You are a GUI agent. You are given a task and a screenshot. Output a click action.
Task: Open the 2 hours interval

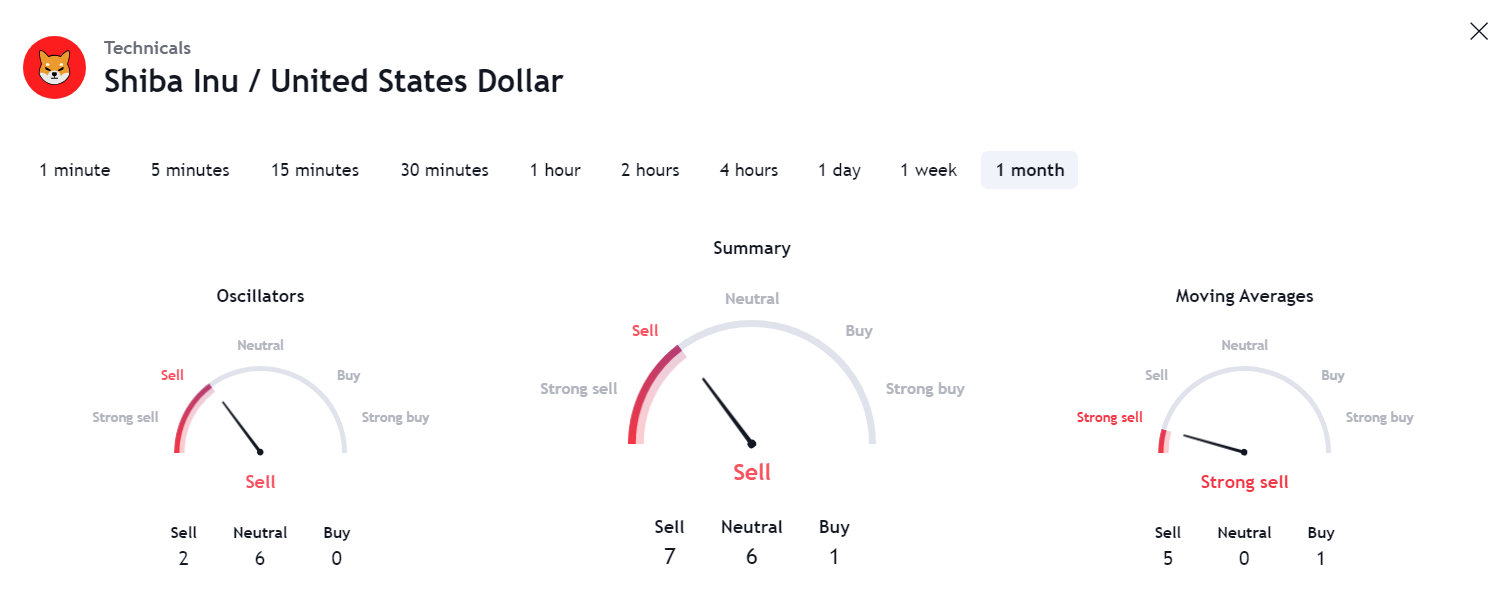(650, 170)
